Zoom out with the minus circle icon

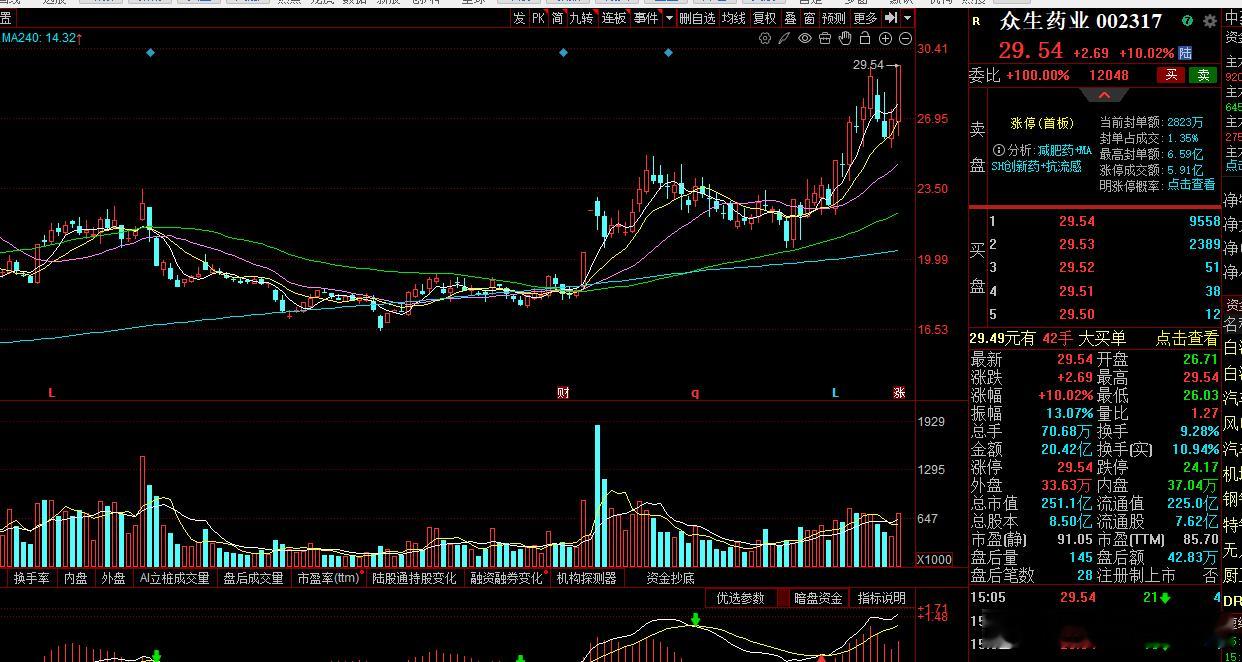click(x=905, y=38)
